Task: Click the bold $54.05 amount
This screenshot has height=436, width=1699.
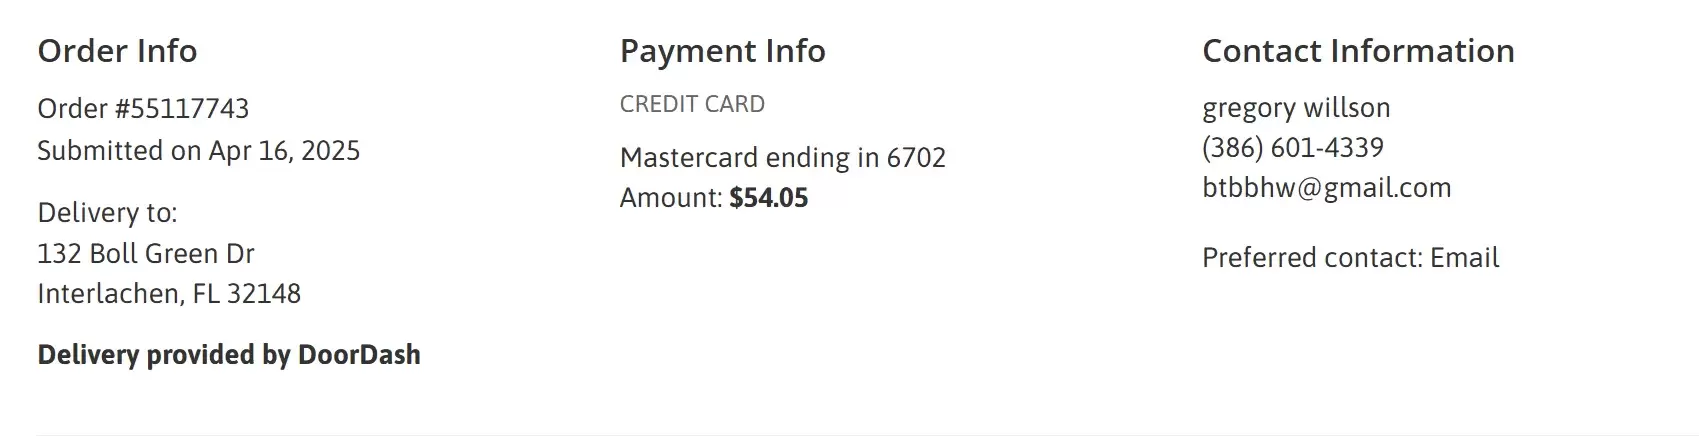Action: tap(769, 198)
